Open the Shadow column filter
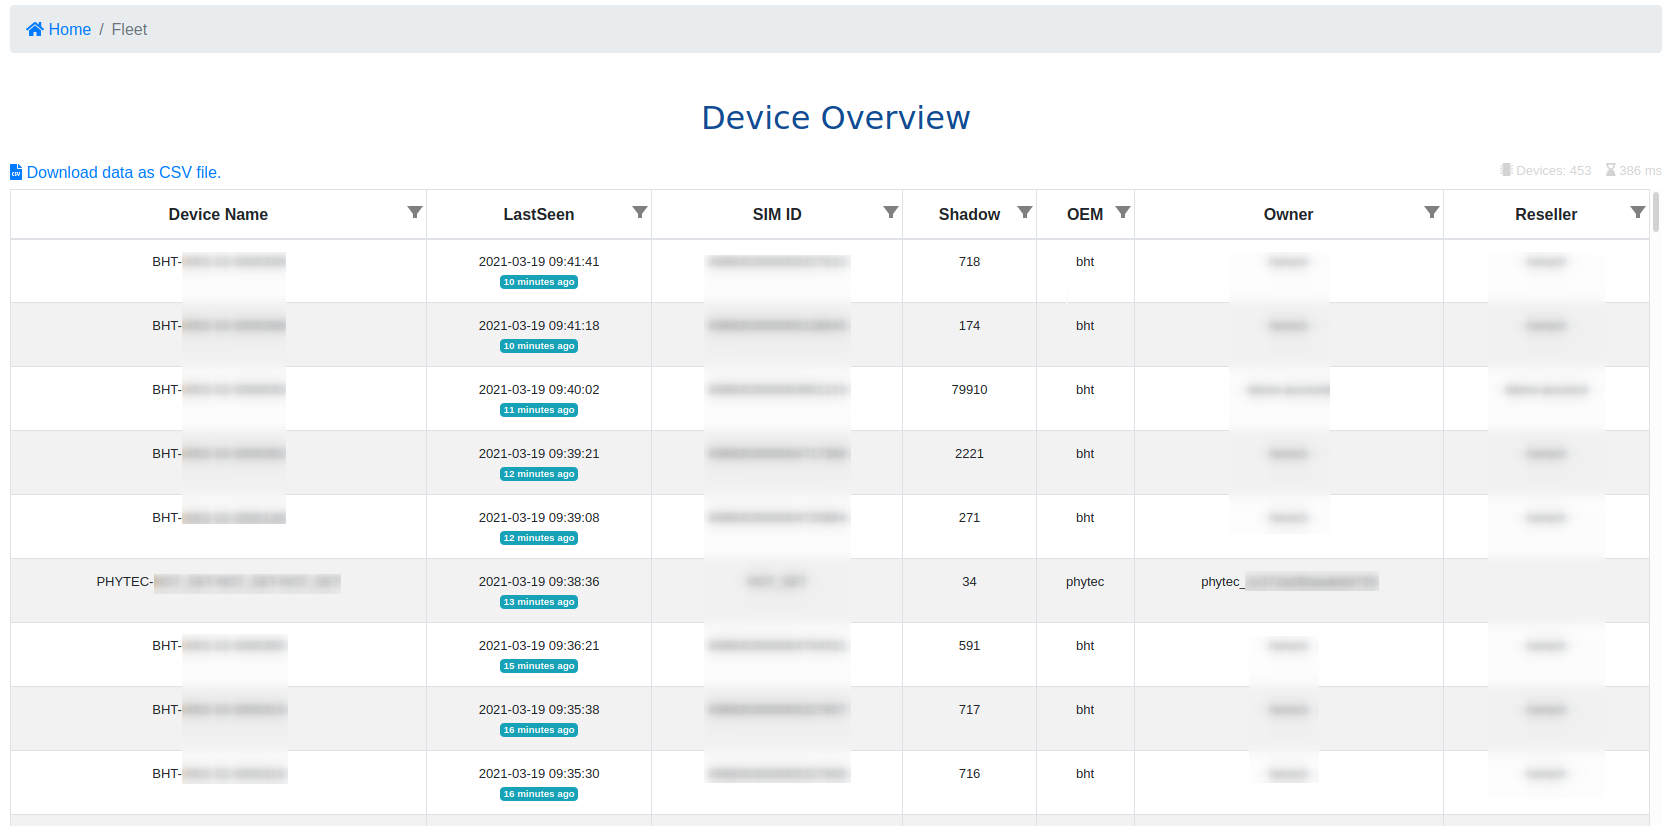This screenshot has height=838, width=1669. tap(1025, 212)
